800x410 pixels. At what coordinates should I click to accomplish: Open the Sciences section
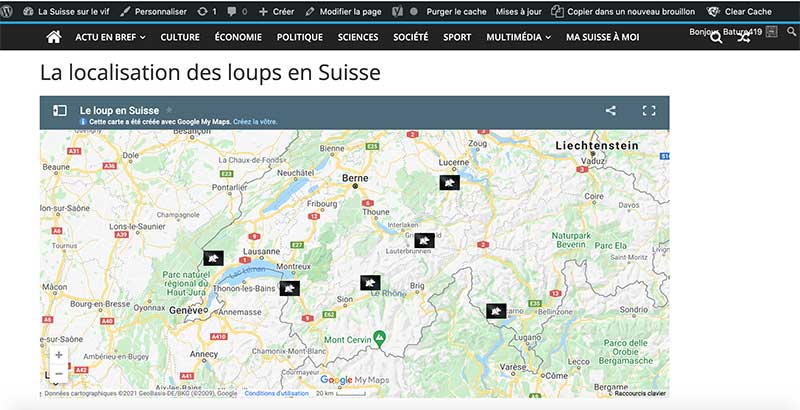pyautogui.click(x=358, y=37)
